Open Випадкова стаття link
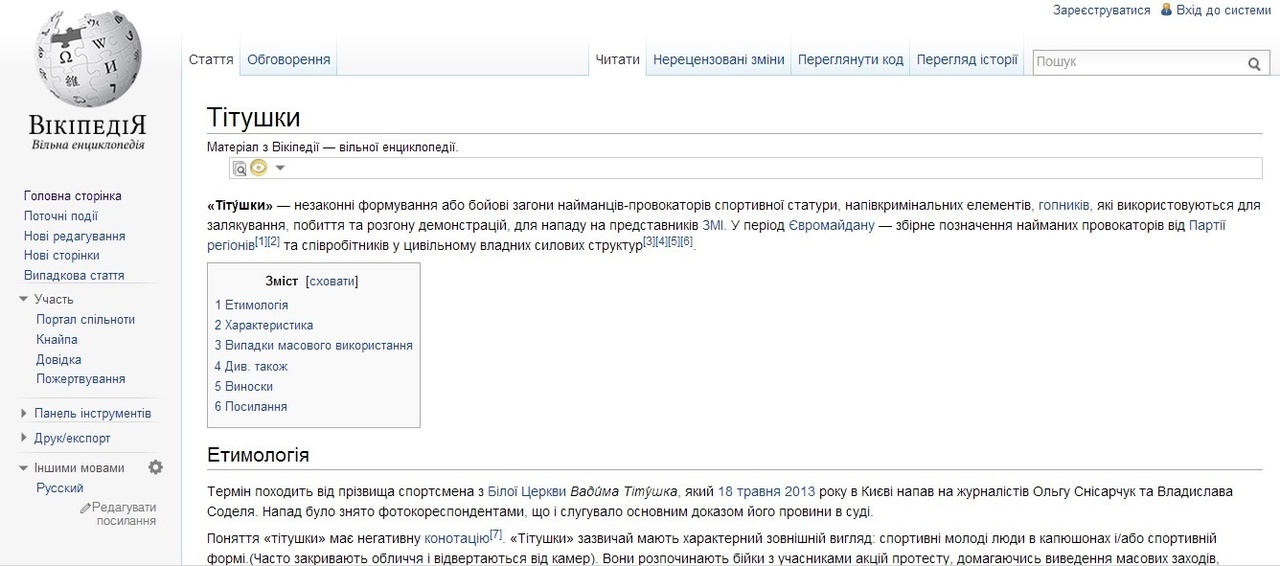1280x566 pixels. (74, 275)
